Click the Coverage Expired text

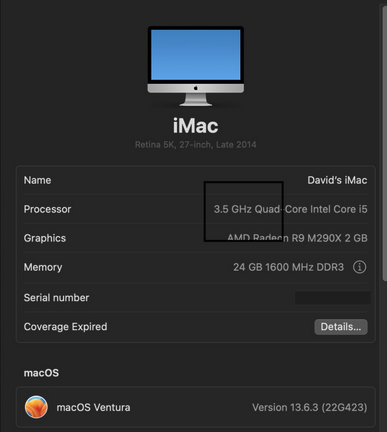point(65,327)
